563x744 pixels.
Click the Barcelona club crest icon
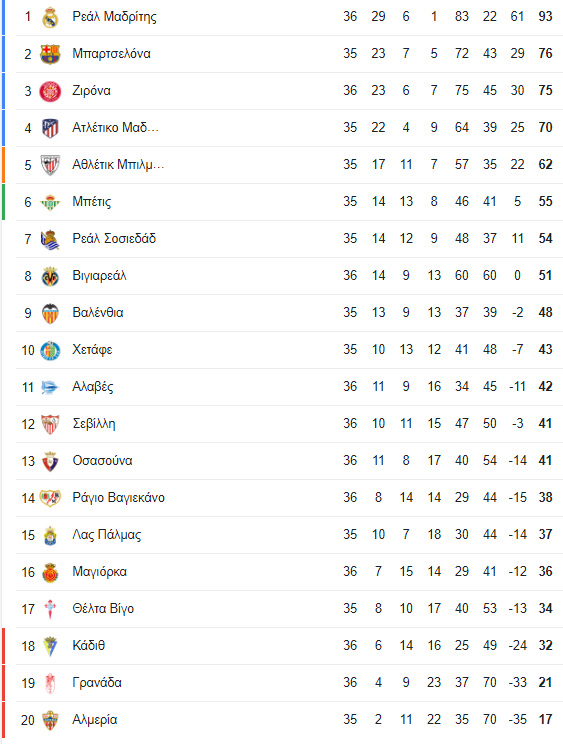(x=50, y=54)
